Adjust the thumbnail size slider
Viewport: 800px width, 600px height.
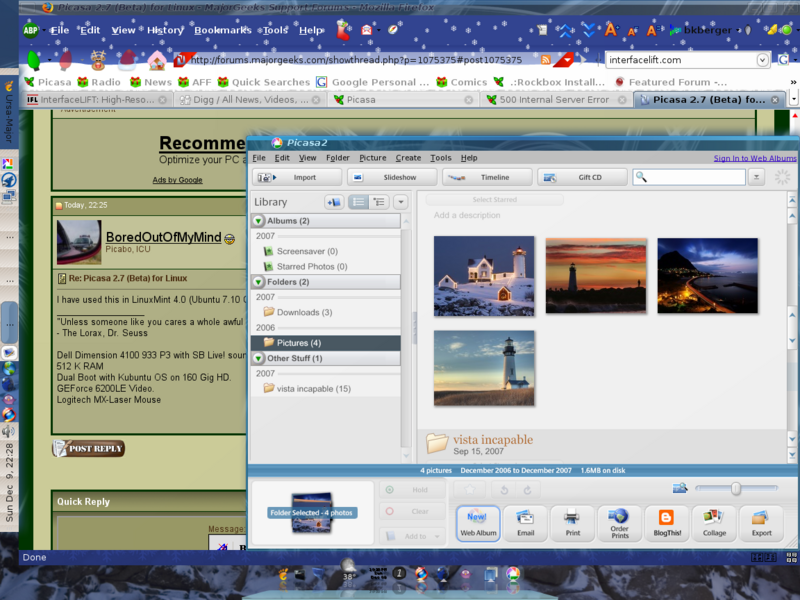[736, 488]
